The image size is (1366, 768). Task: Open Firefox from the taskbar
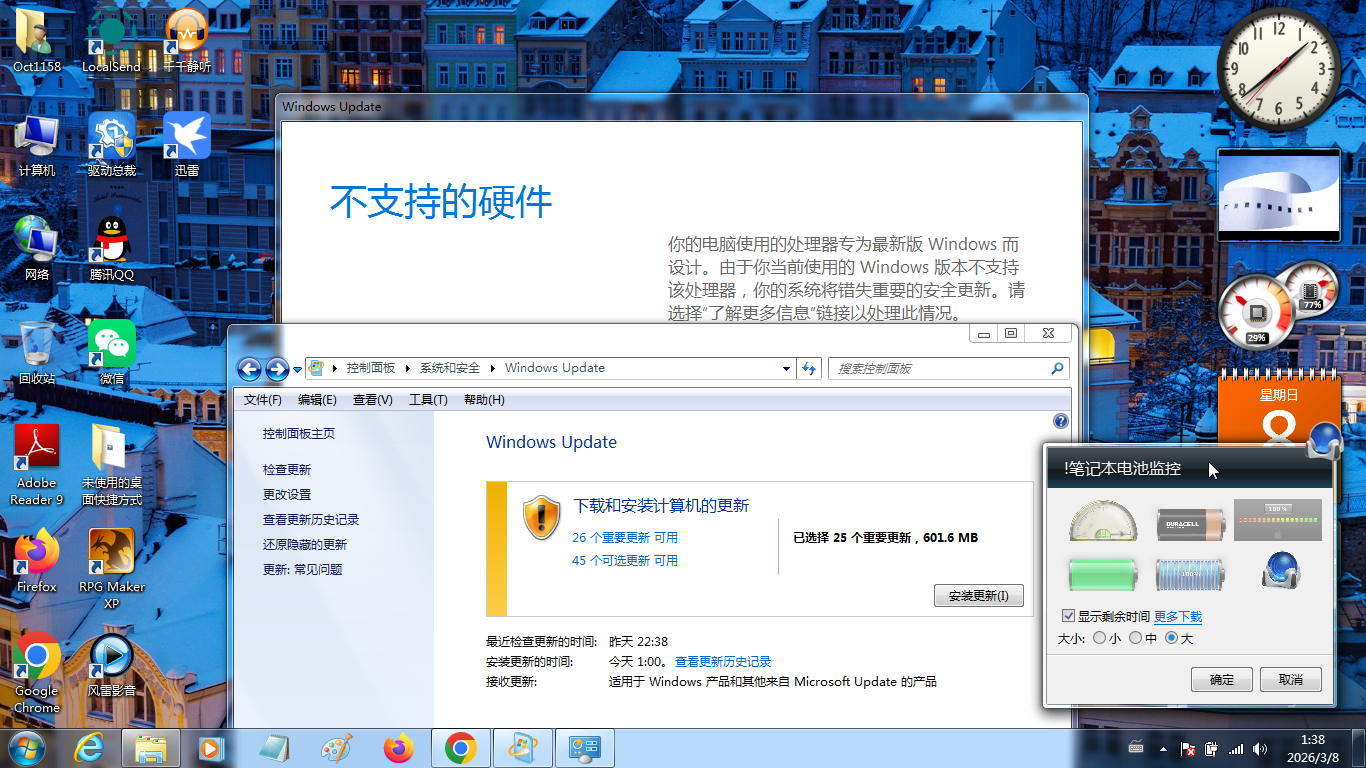click(x=398, y=748)
